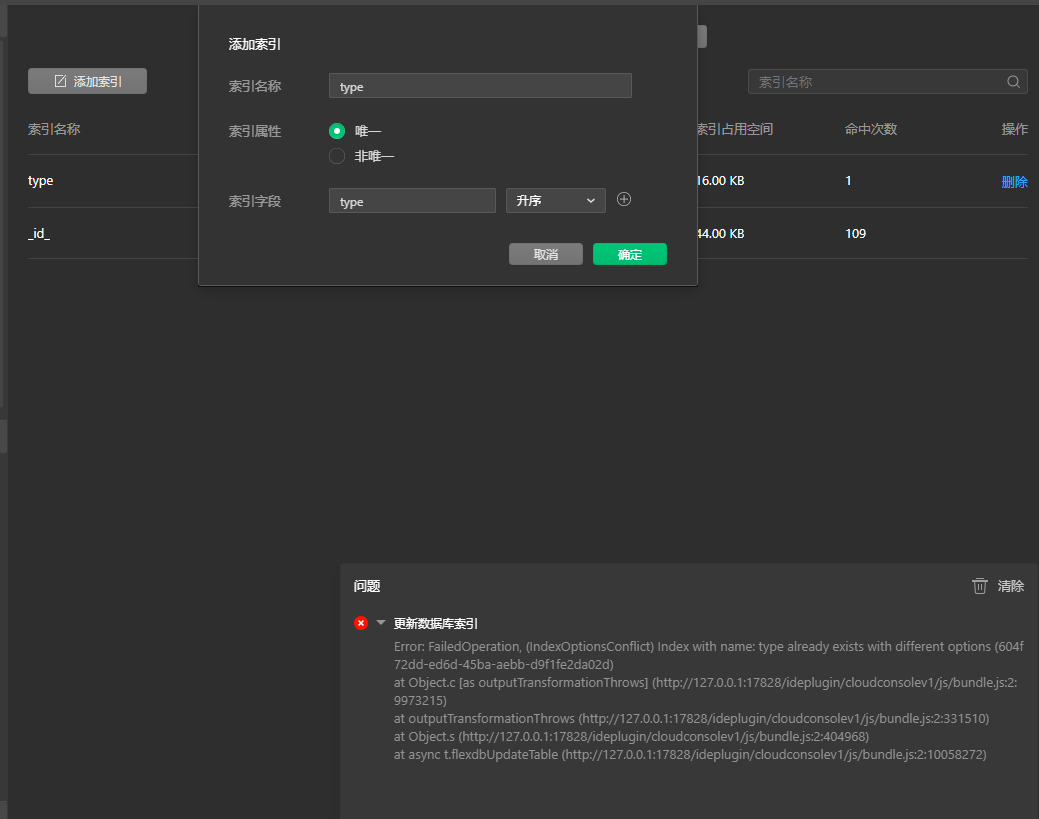The image size is (1039, 819).
Task: Click the trash icon in 问题 panel
Action: click(x=980, y=586)
